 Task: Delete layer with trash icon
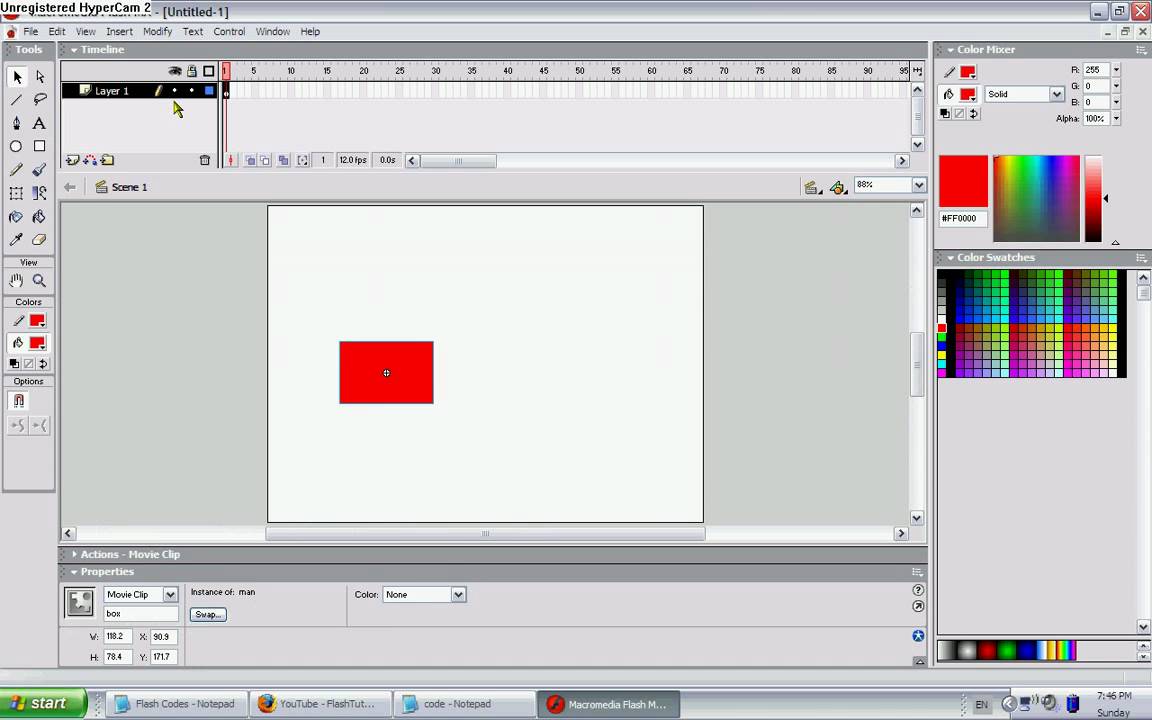pyautogui.click(x=205, y=160)
